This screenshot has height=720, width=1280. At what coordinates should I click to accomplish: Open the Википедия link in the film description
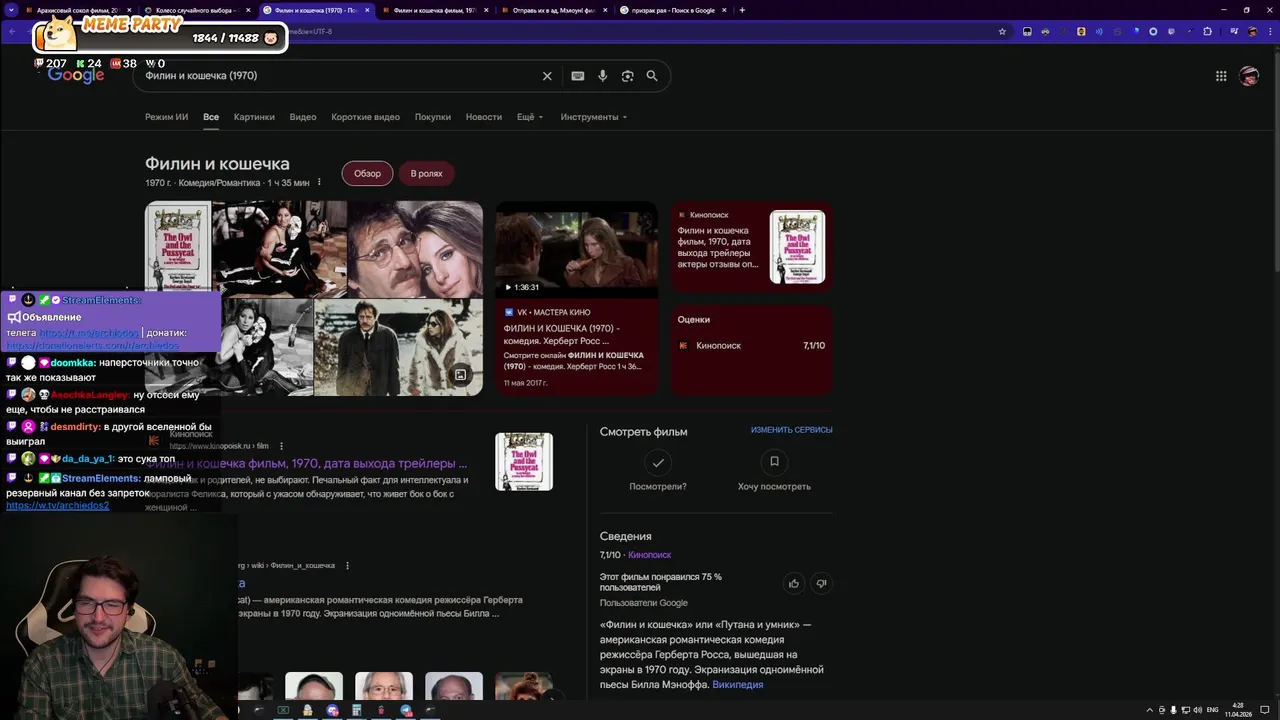(738, 685)
